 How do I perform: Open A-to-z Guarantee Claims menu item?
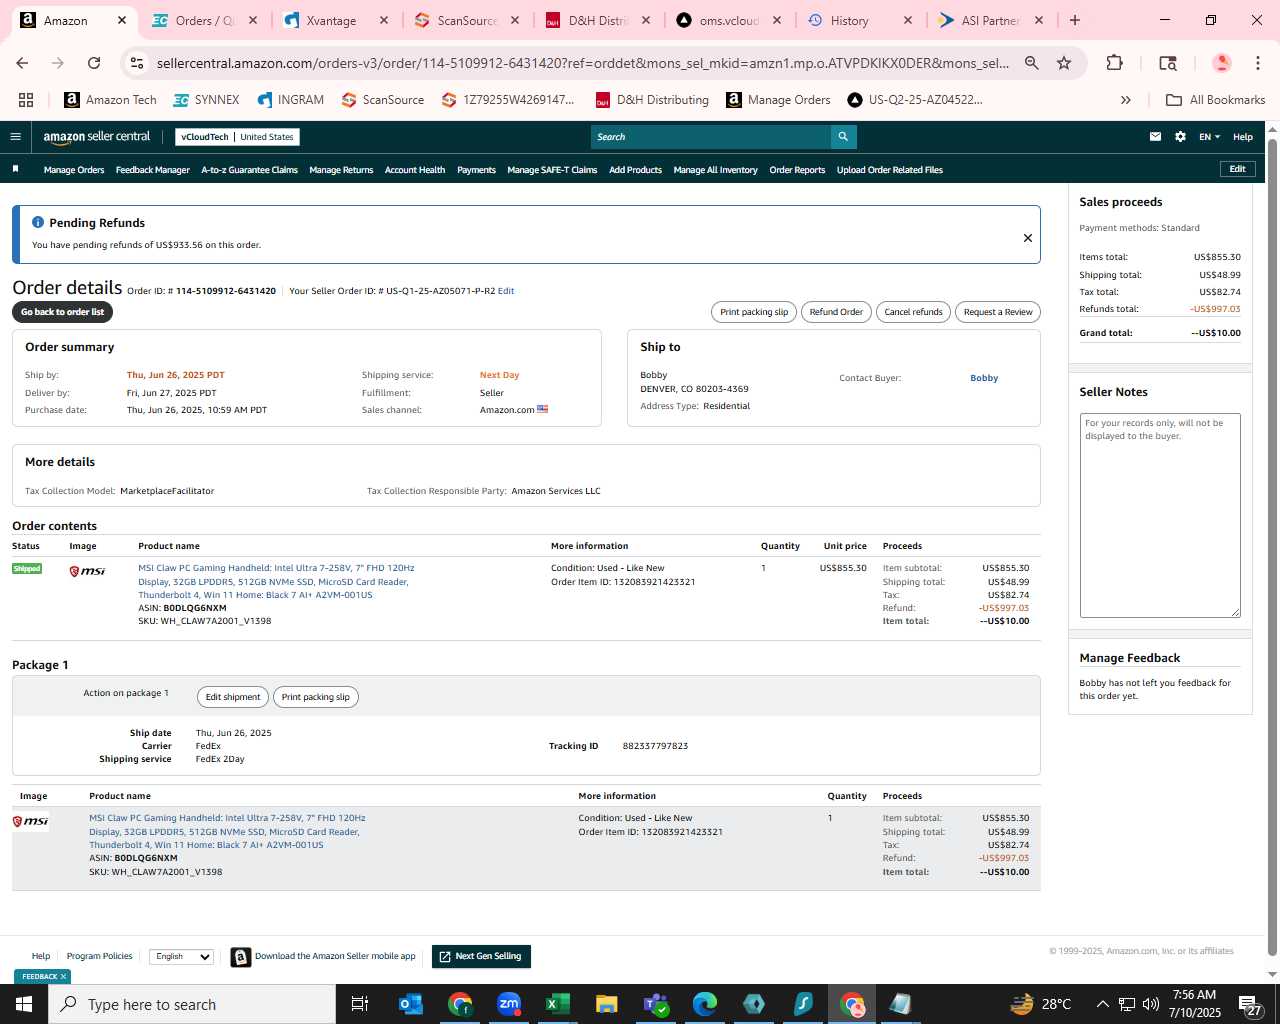pos(250,170)
